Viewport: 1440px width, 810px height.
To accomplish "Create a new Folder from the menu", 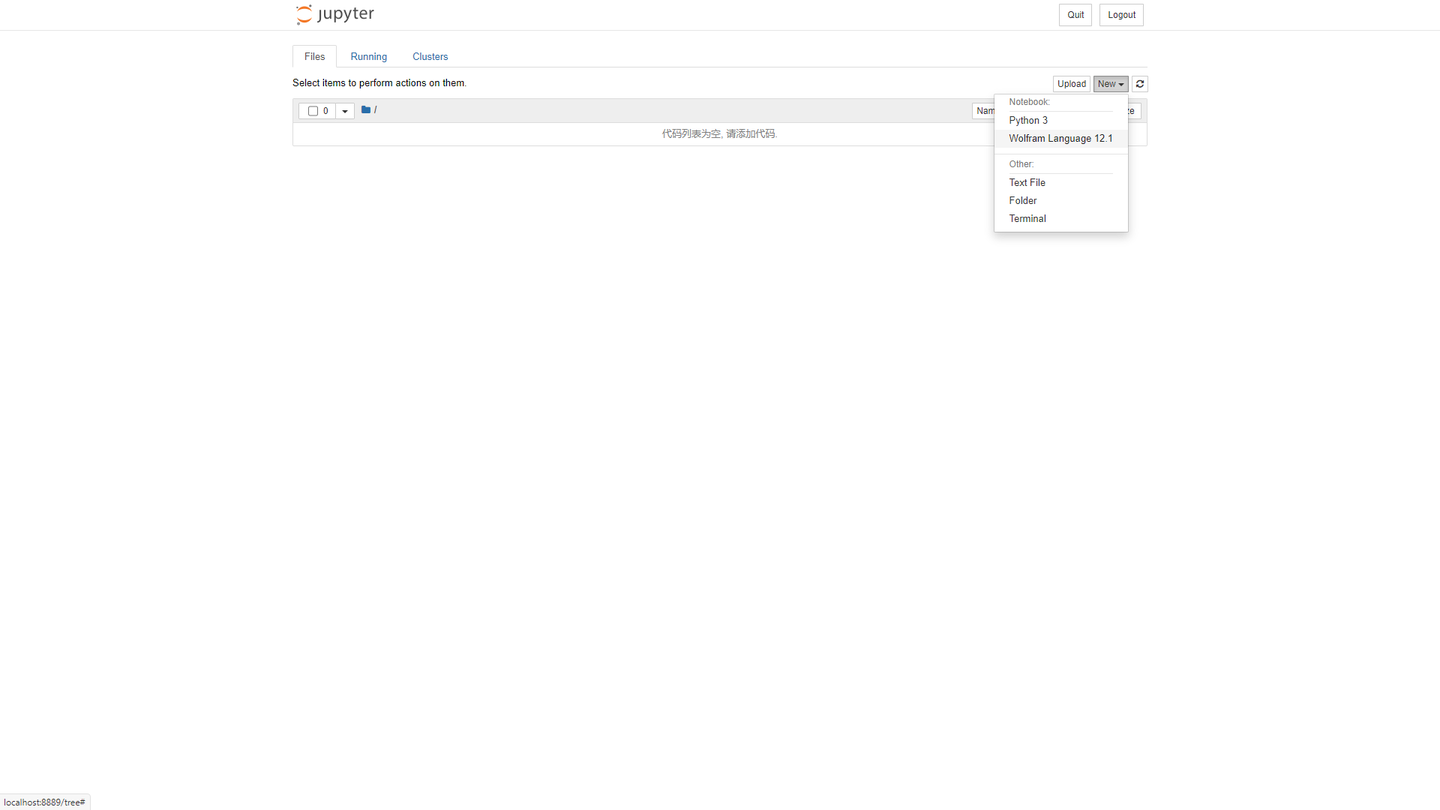I will [1022, 200].
